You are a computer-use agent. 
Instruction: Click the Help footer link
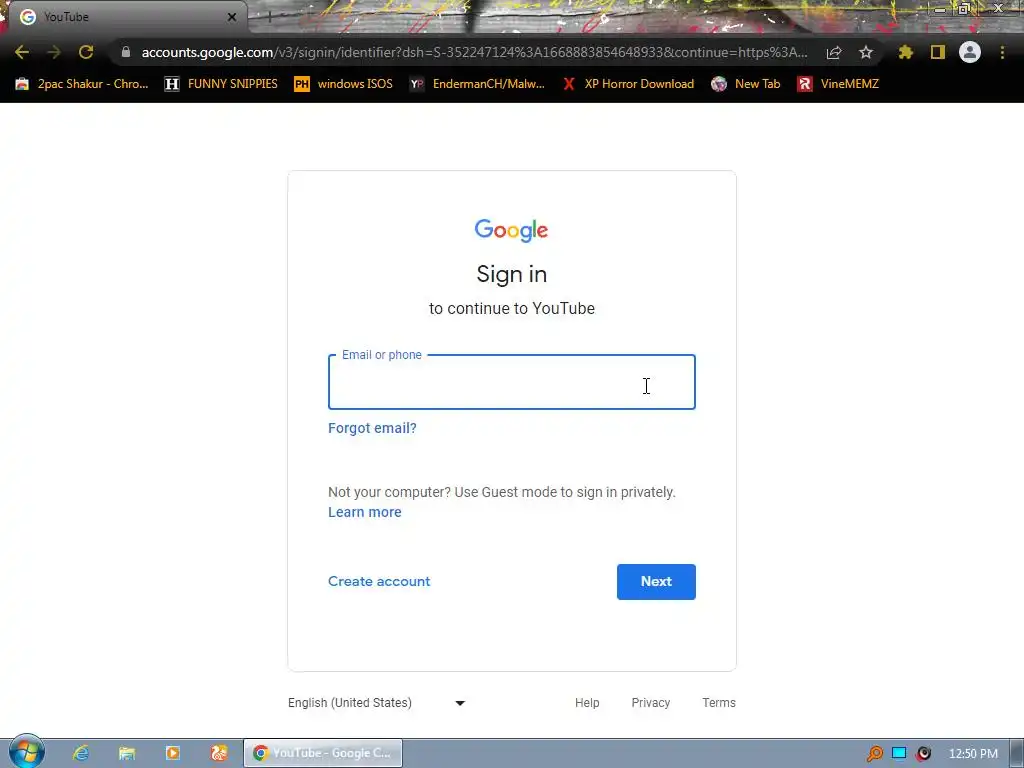587,703
